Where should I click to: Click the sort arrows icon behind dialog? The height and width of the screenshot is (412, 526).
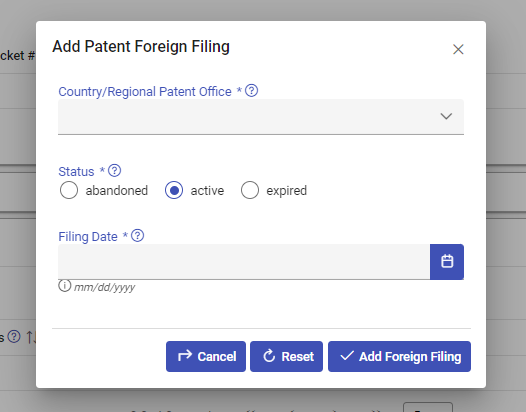tap(31, 337)
